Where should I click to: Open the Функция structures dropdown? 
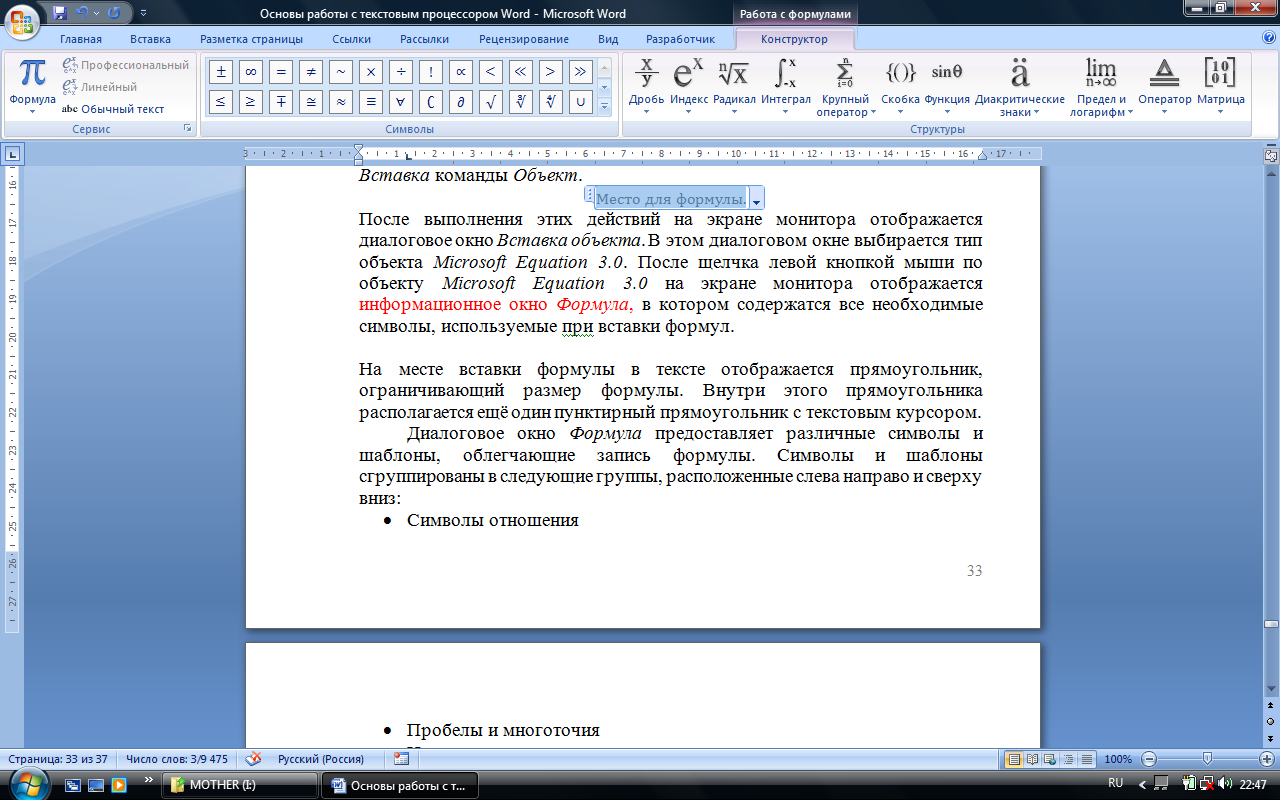tap(947, 88)
